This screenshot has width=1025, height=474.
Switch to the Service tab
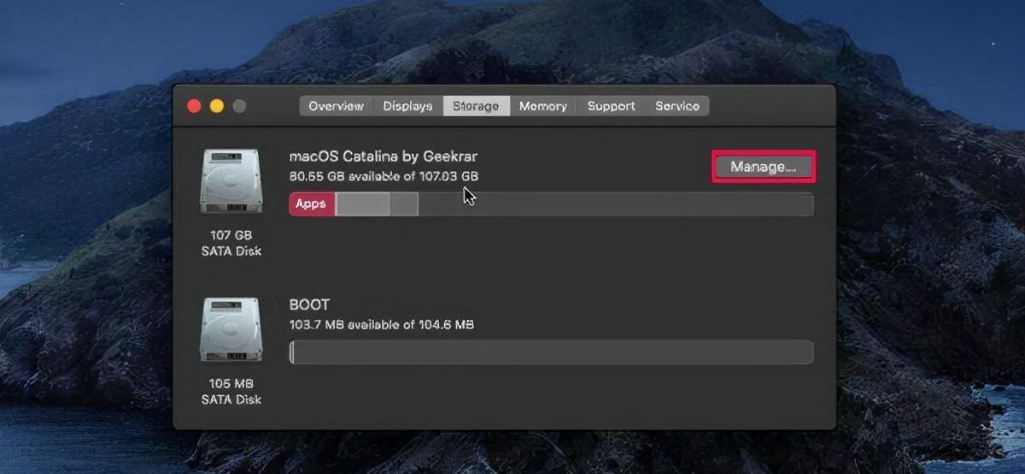[677, 106]
